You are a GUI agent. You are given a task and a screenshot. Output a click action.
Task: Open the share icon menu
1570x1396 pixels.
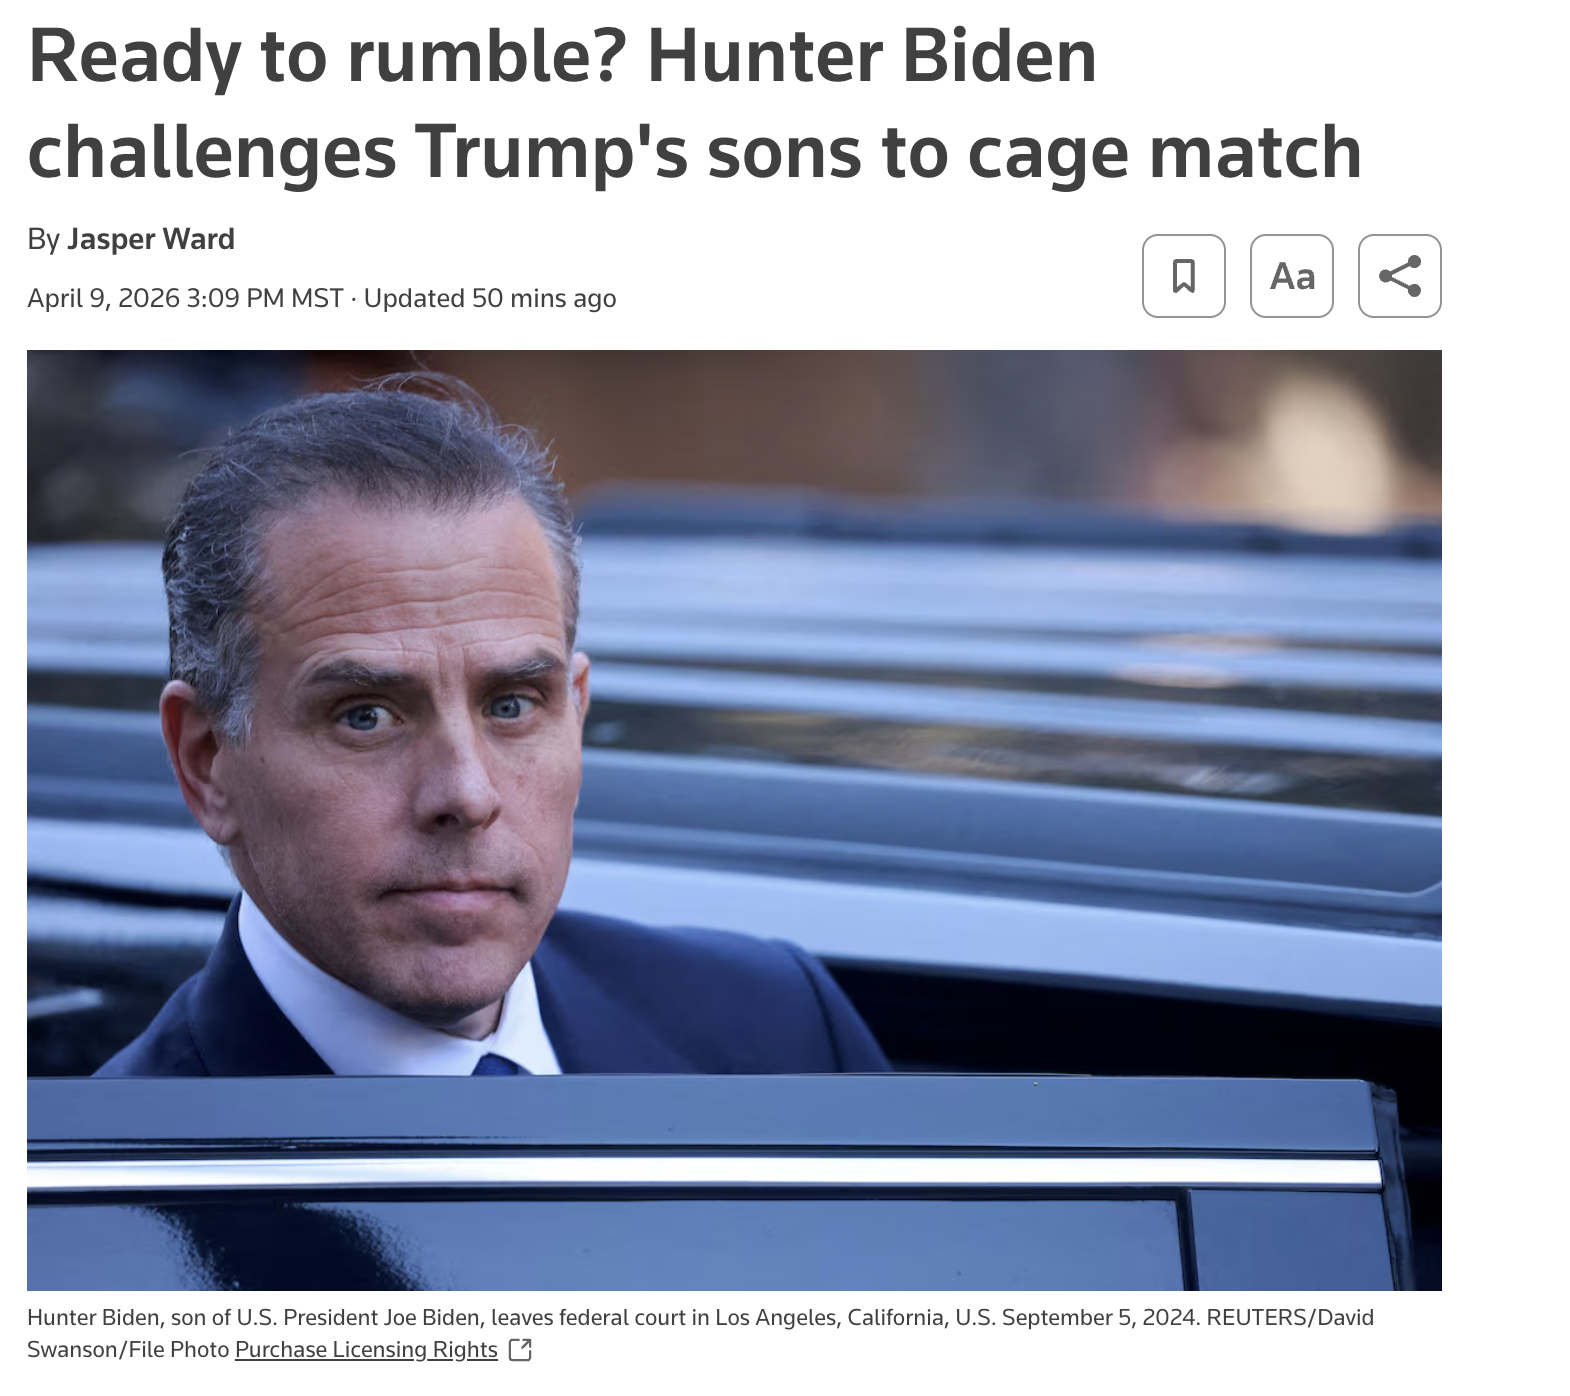click(x=1399, y=276)
